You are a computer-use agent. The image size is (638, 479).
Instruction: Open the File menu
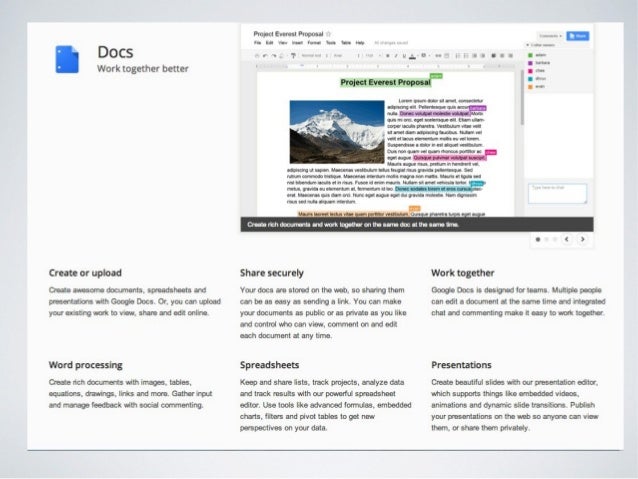258,43
